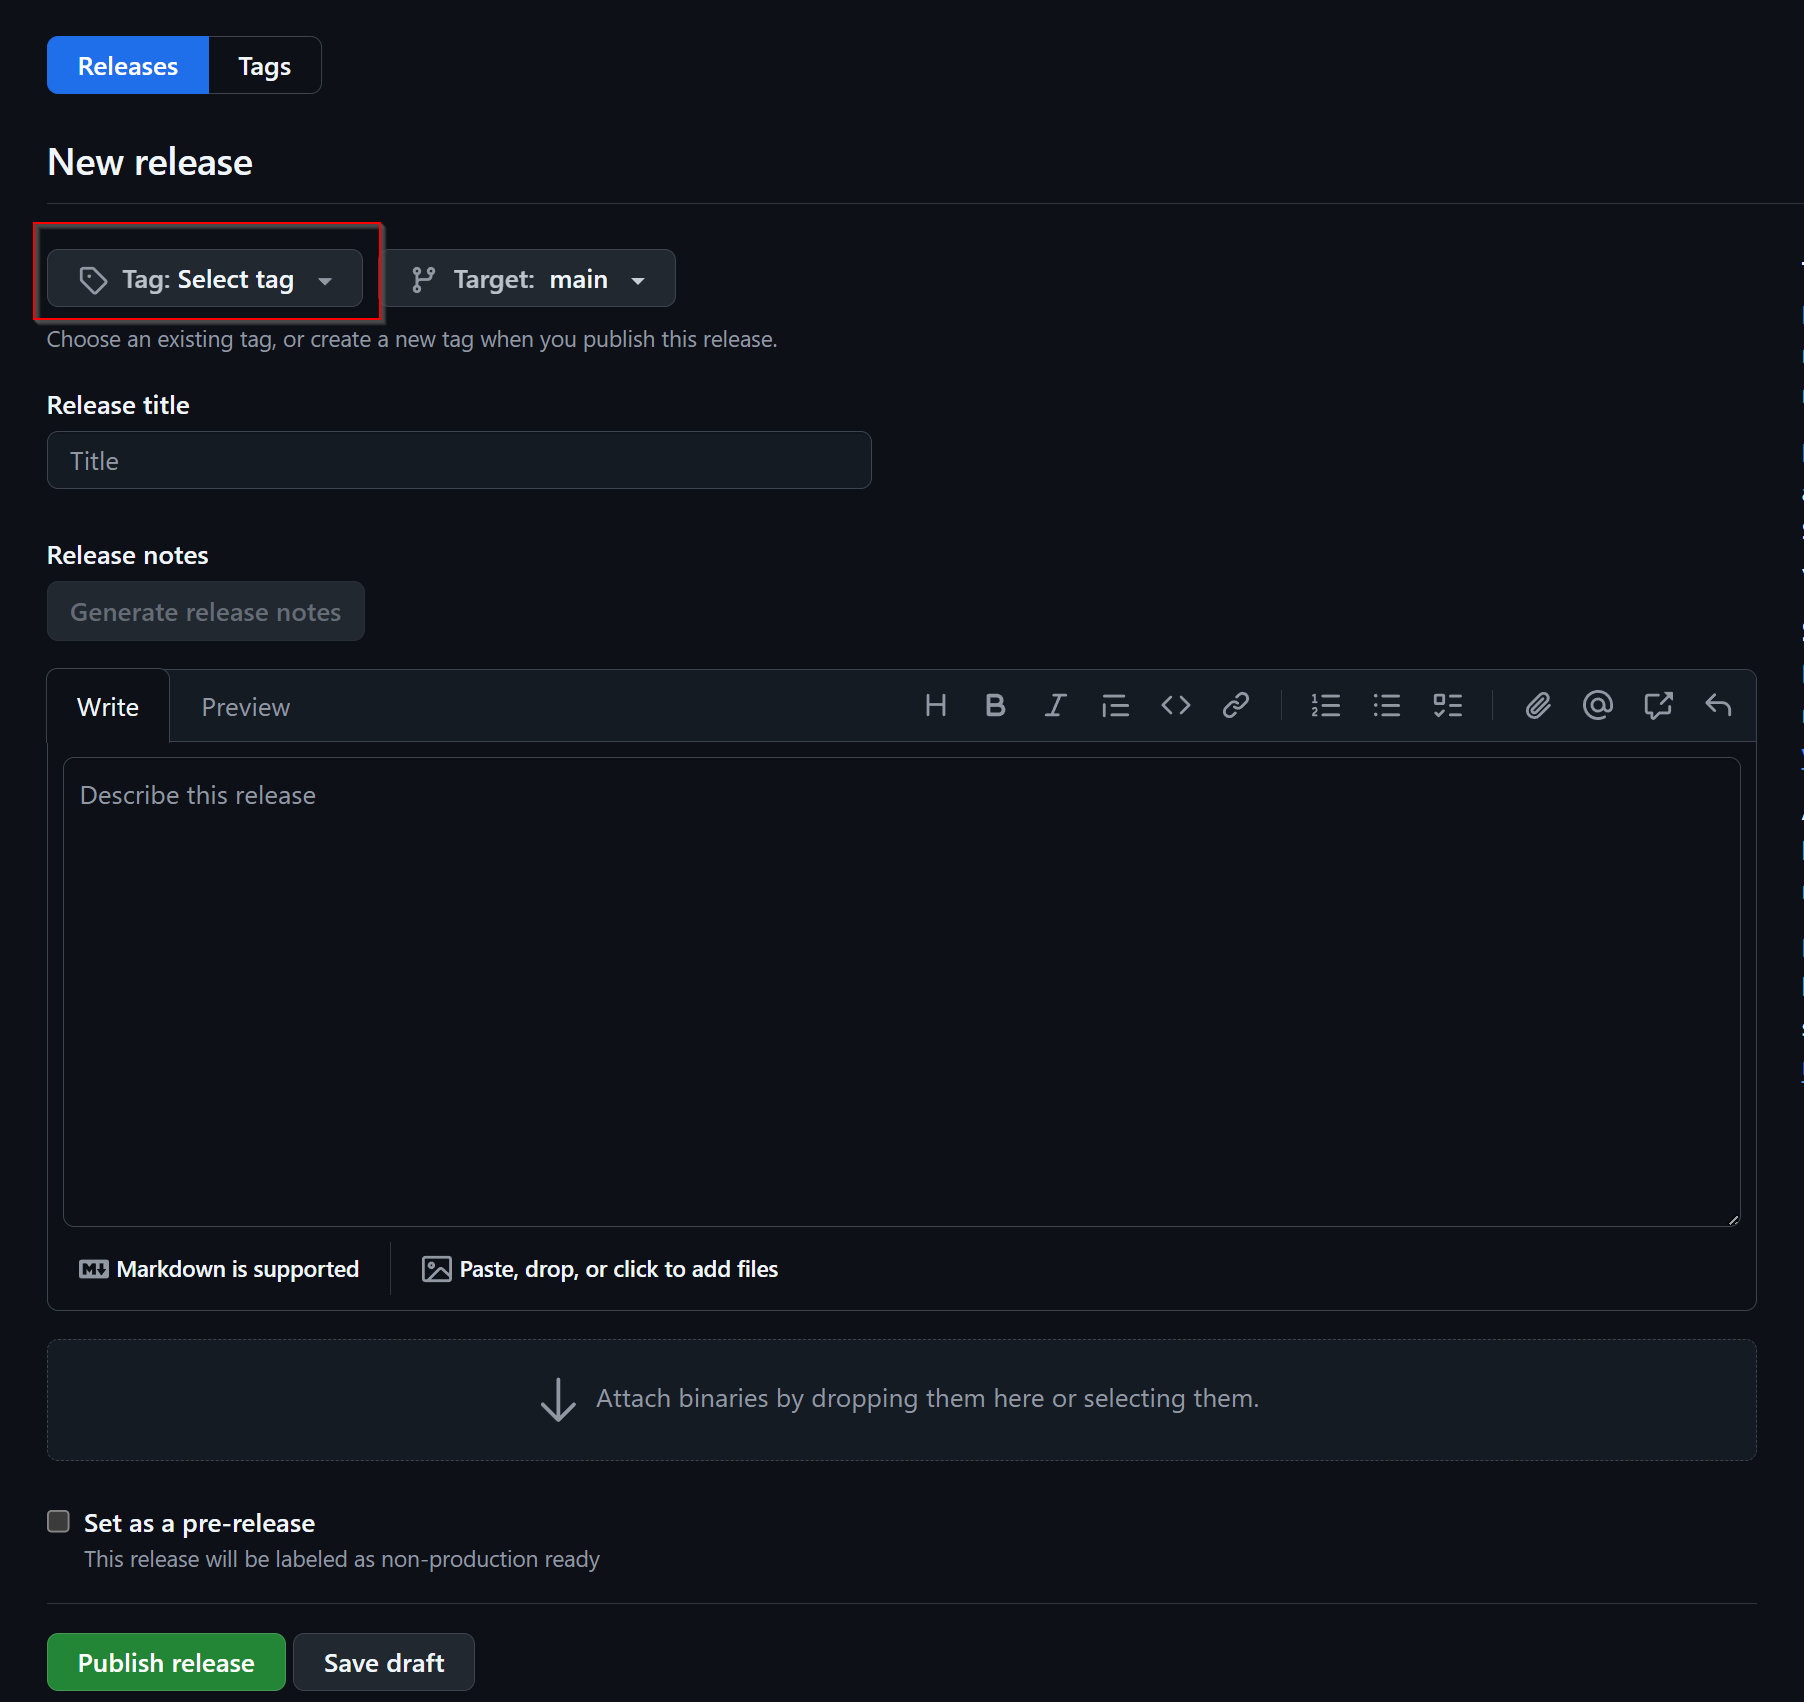This screenshot has height=1702, width=1804.
Task: Apply italic formatting
Action: (x=1055, y=705)
